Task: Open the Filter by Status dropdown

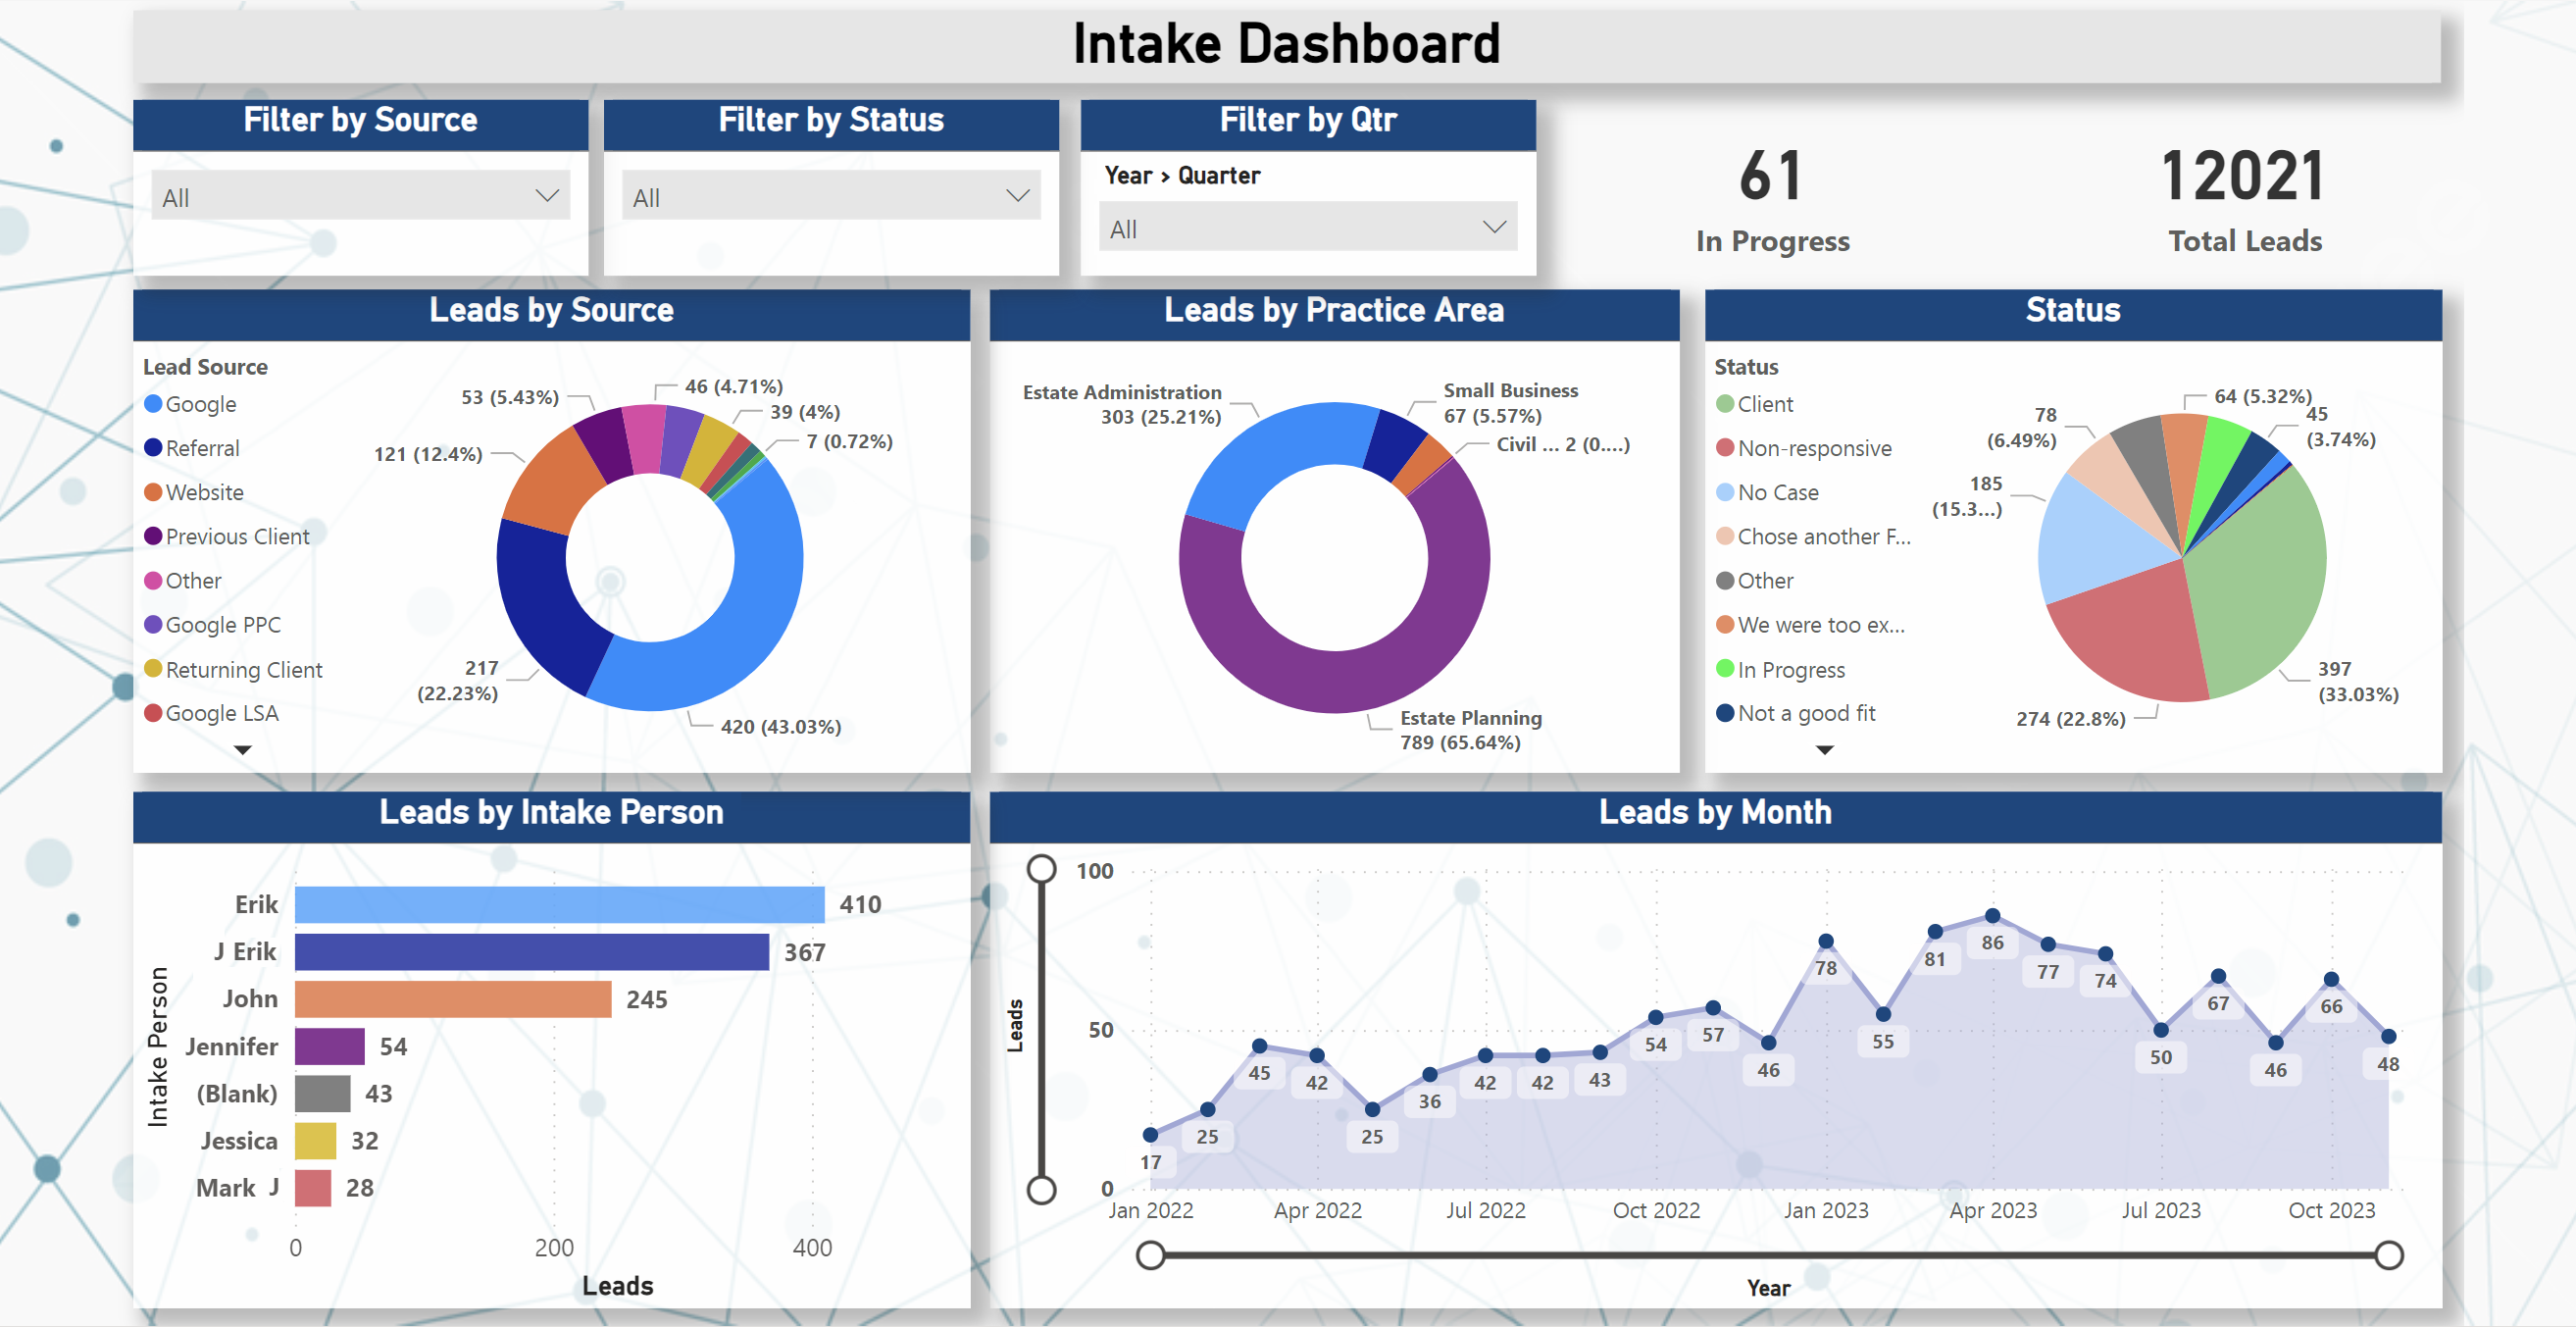Action: 830,197
